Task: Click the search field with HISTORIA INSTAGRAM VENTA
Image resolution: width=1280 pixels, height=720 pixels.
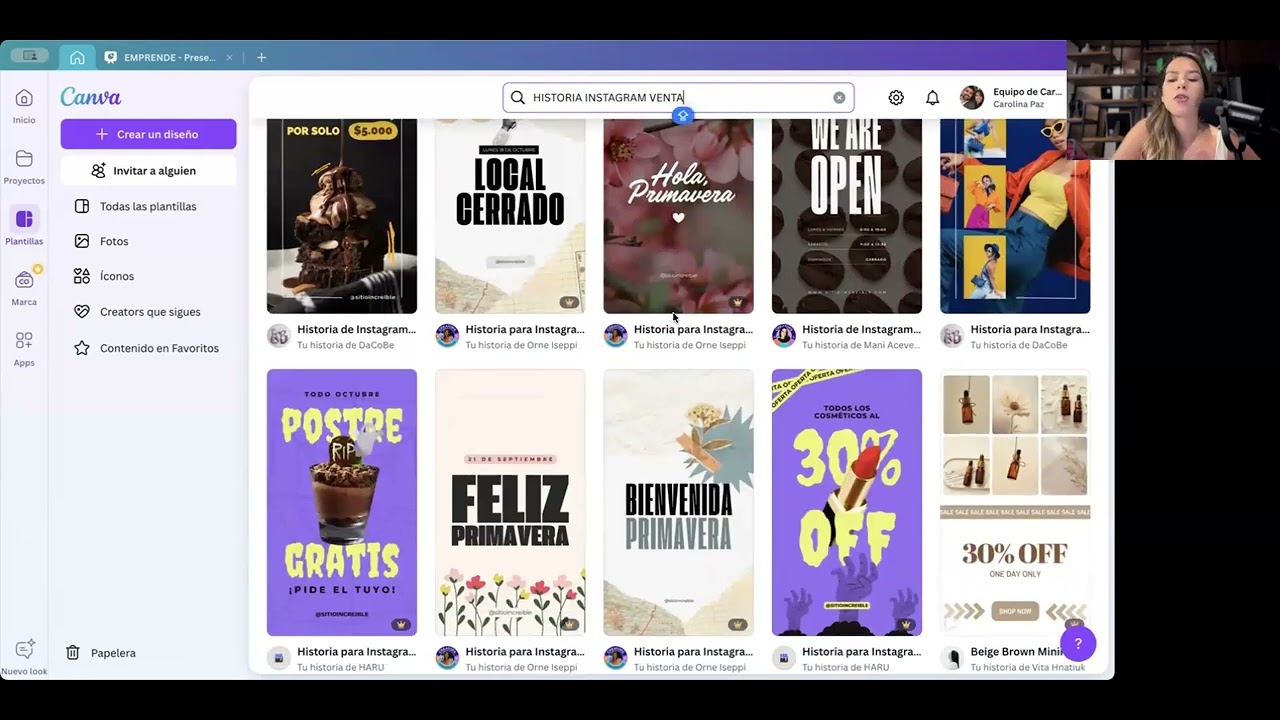Action: tap(678, 97)
